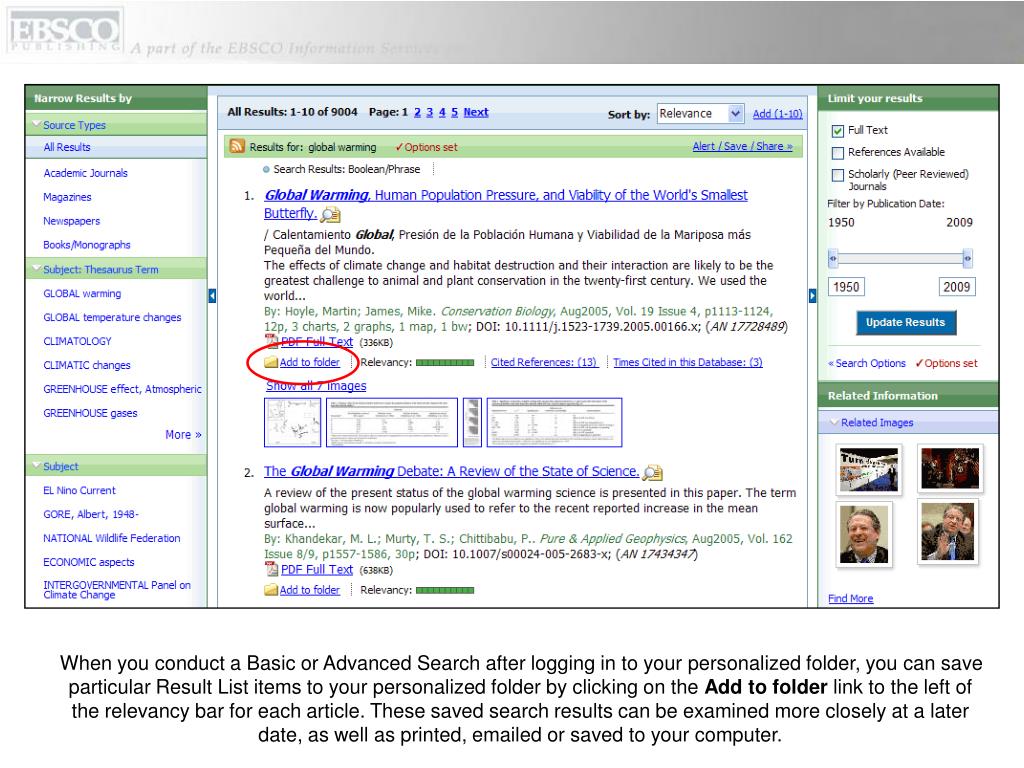Select All Results source type

point(67,147)
